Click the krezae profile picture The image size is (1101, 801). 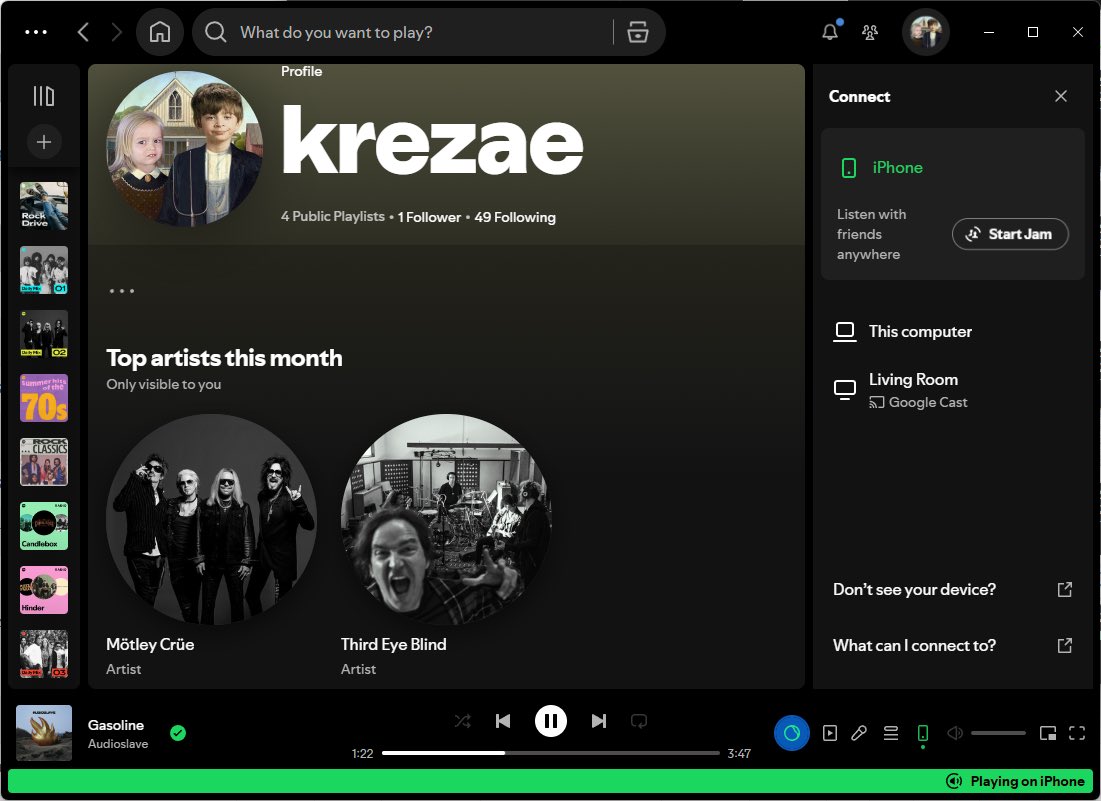[184, 148]
